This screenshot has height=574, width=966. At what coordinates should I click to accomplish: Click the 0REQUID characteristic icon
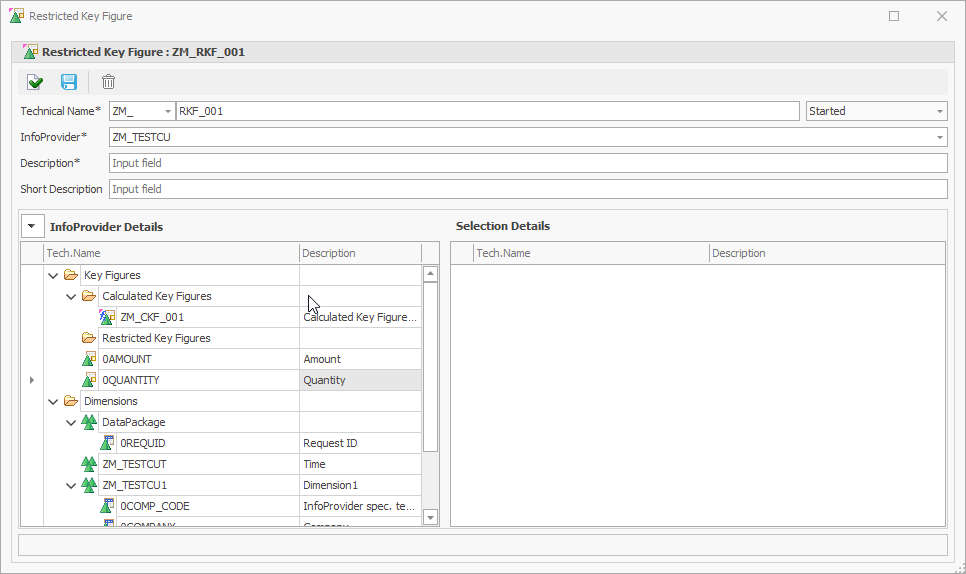pos(107,443)
